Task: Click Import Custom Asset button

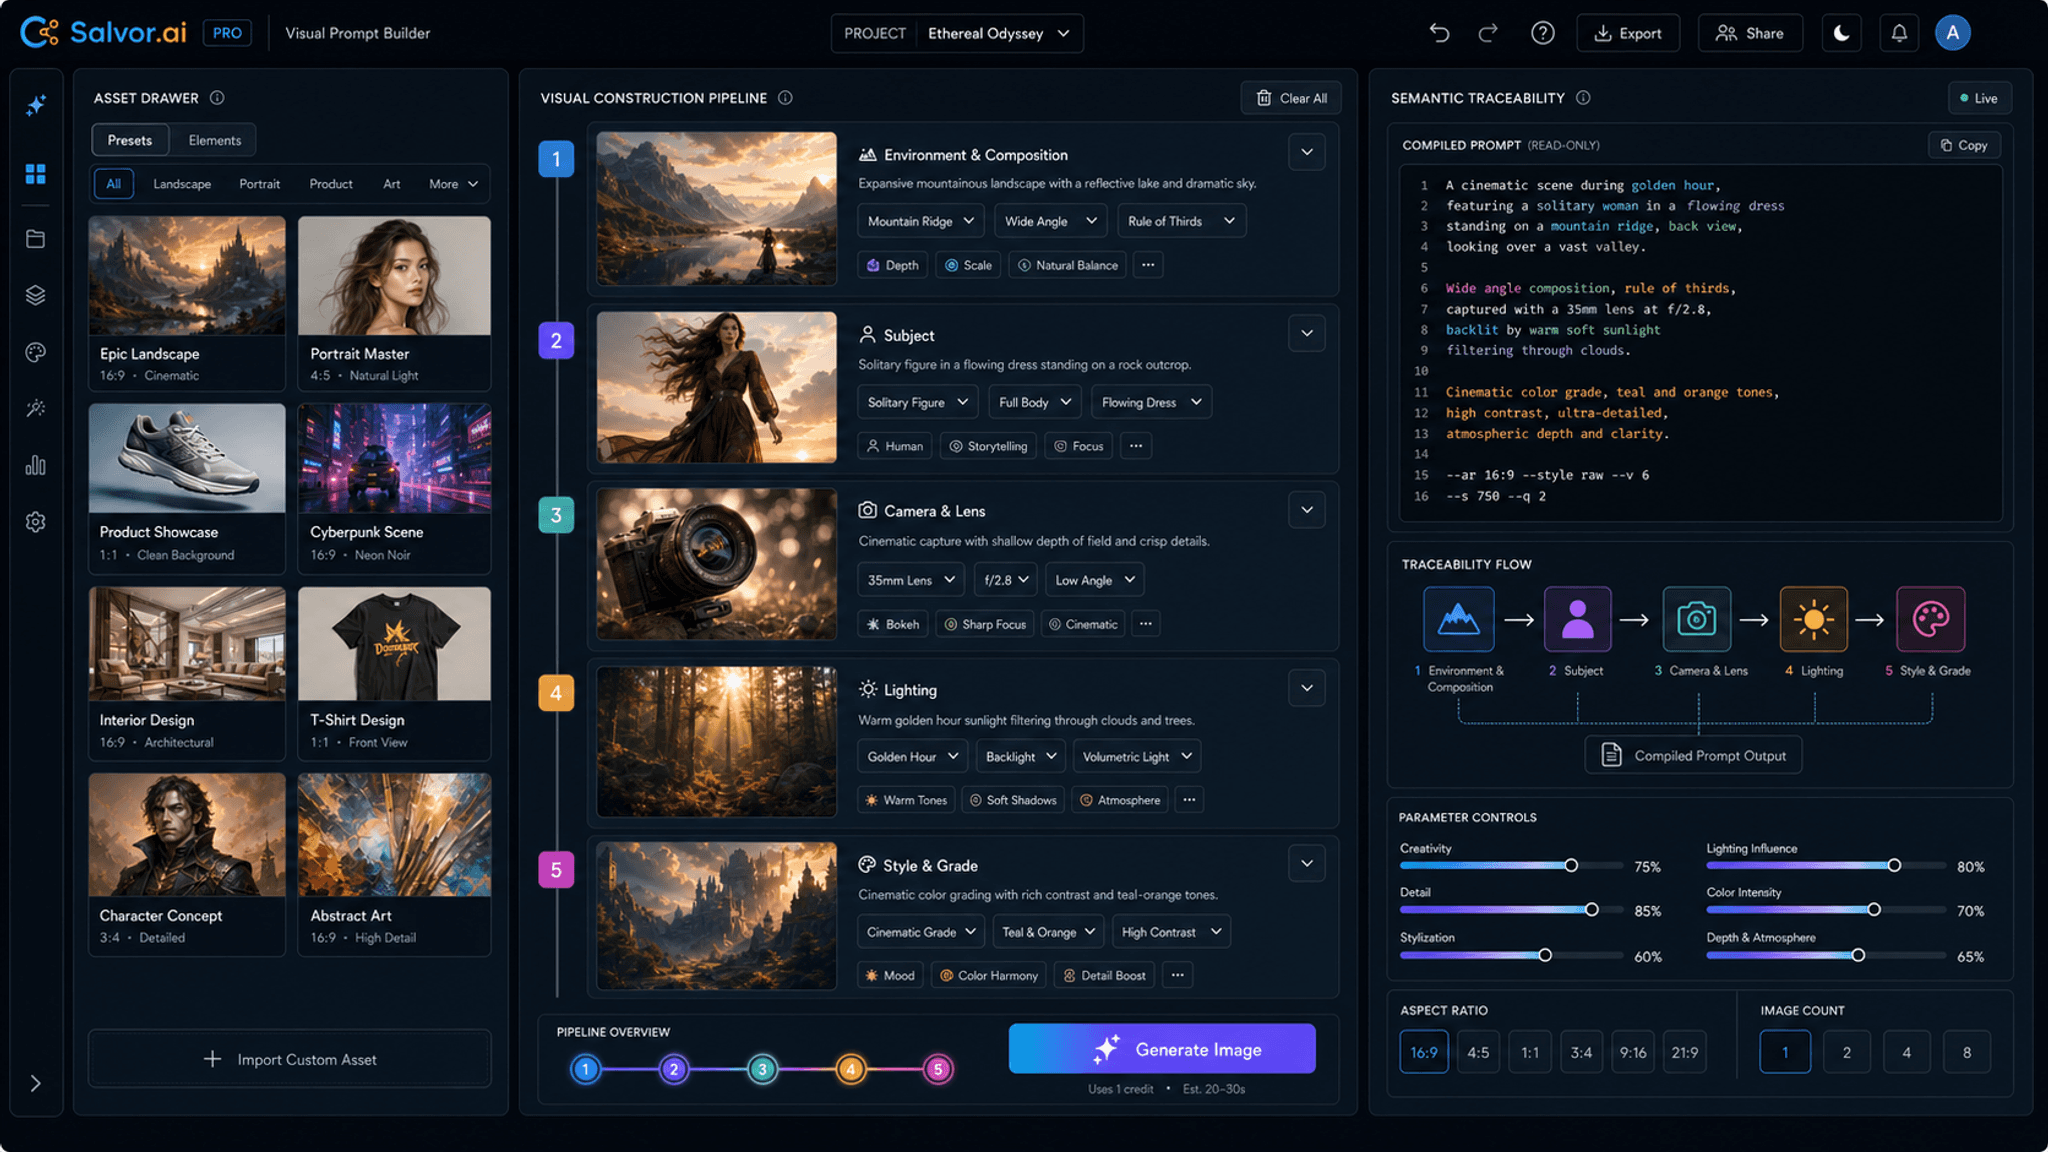Action: [290, 1059]
